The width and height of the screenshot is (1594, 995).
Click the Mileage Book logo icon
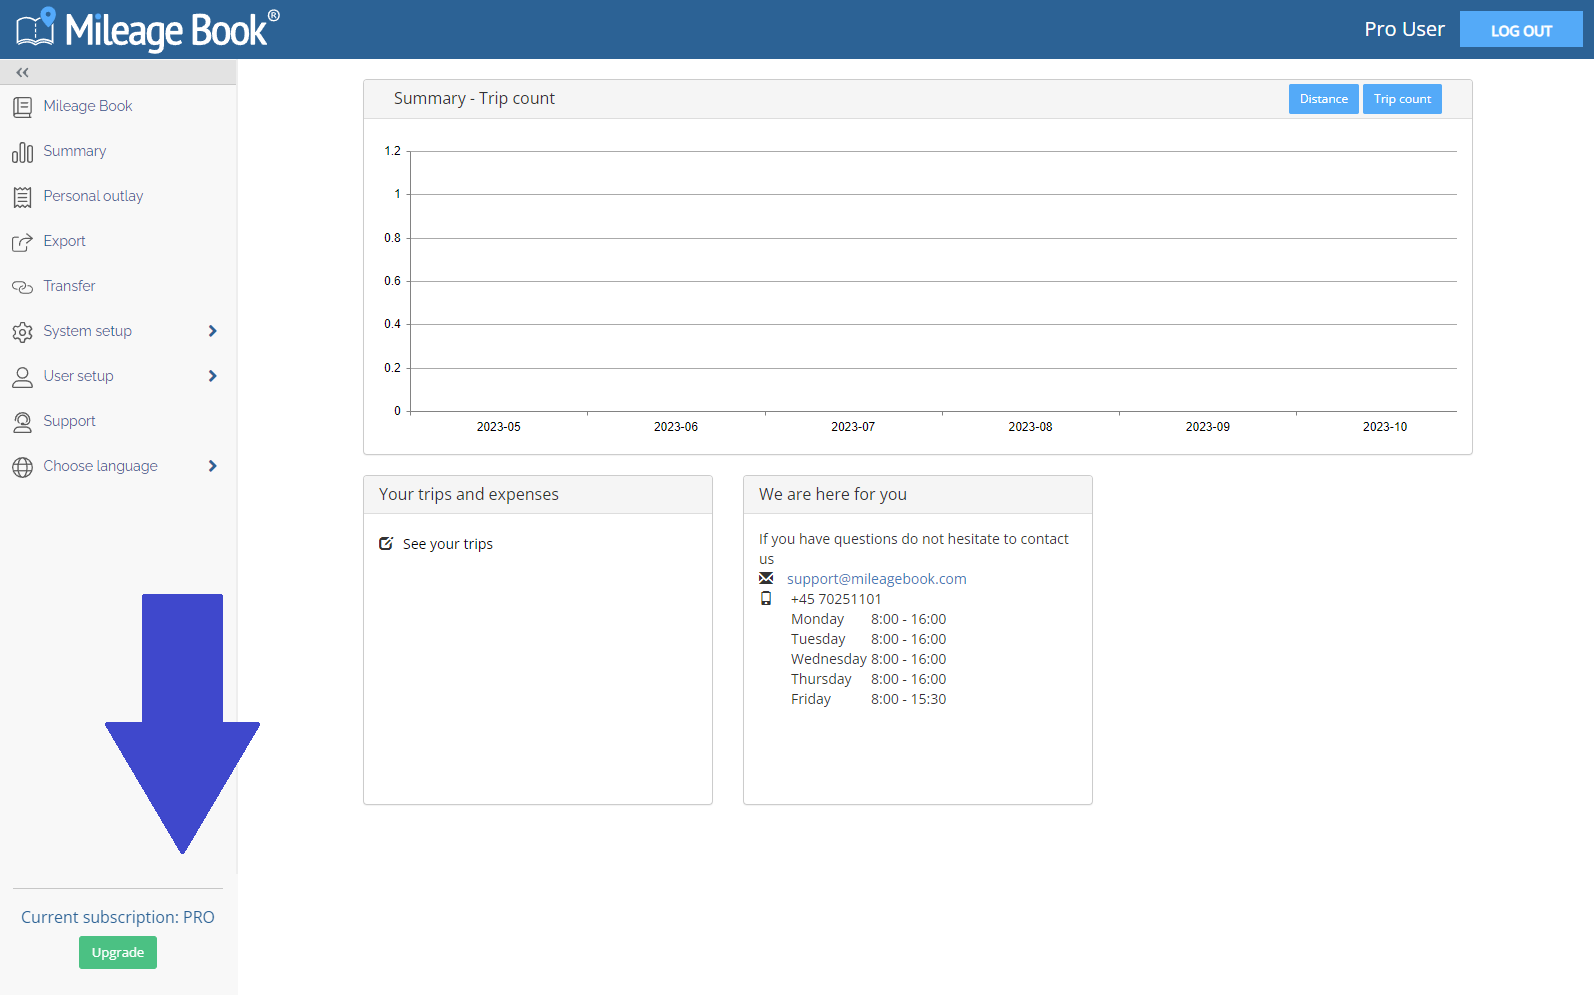tap(35, 28)
